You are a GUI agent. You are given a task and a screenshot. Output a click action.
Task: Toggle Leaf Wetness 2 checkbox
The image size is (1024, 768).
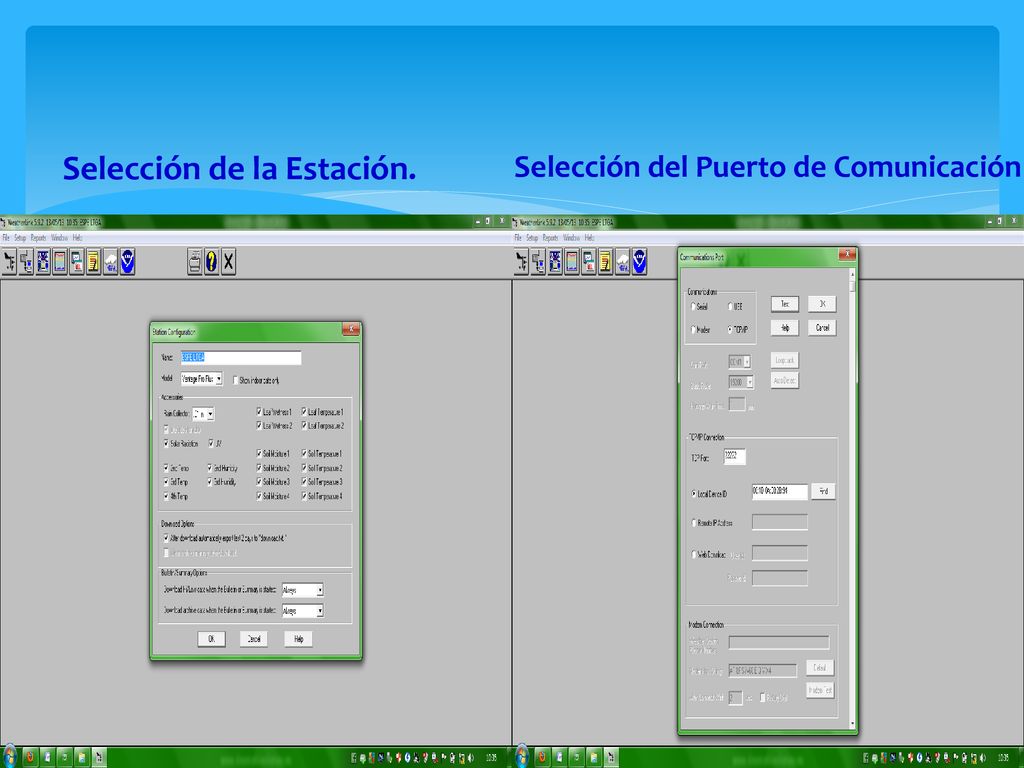[x=259, y=425]
